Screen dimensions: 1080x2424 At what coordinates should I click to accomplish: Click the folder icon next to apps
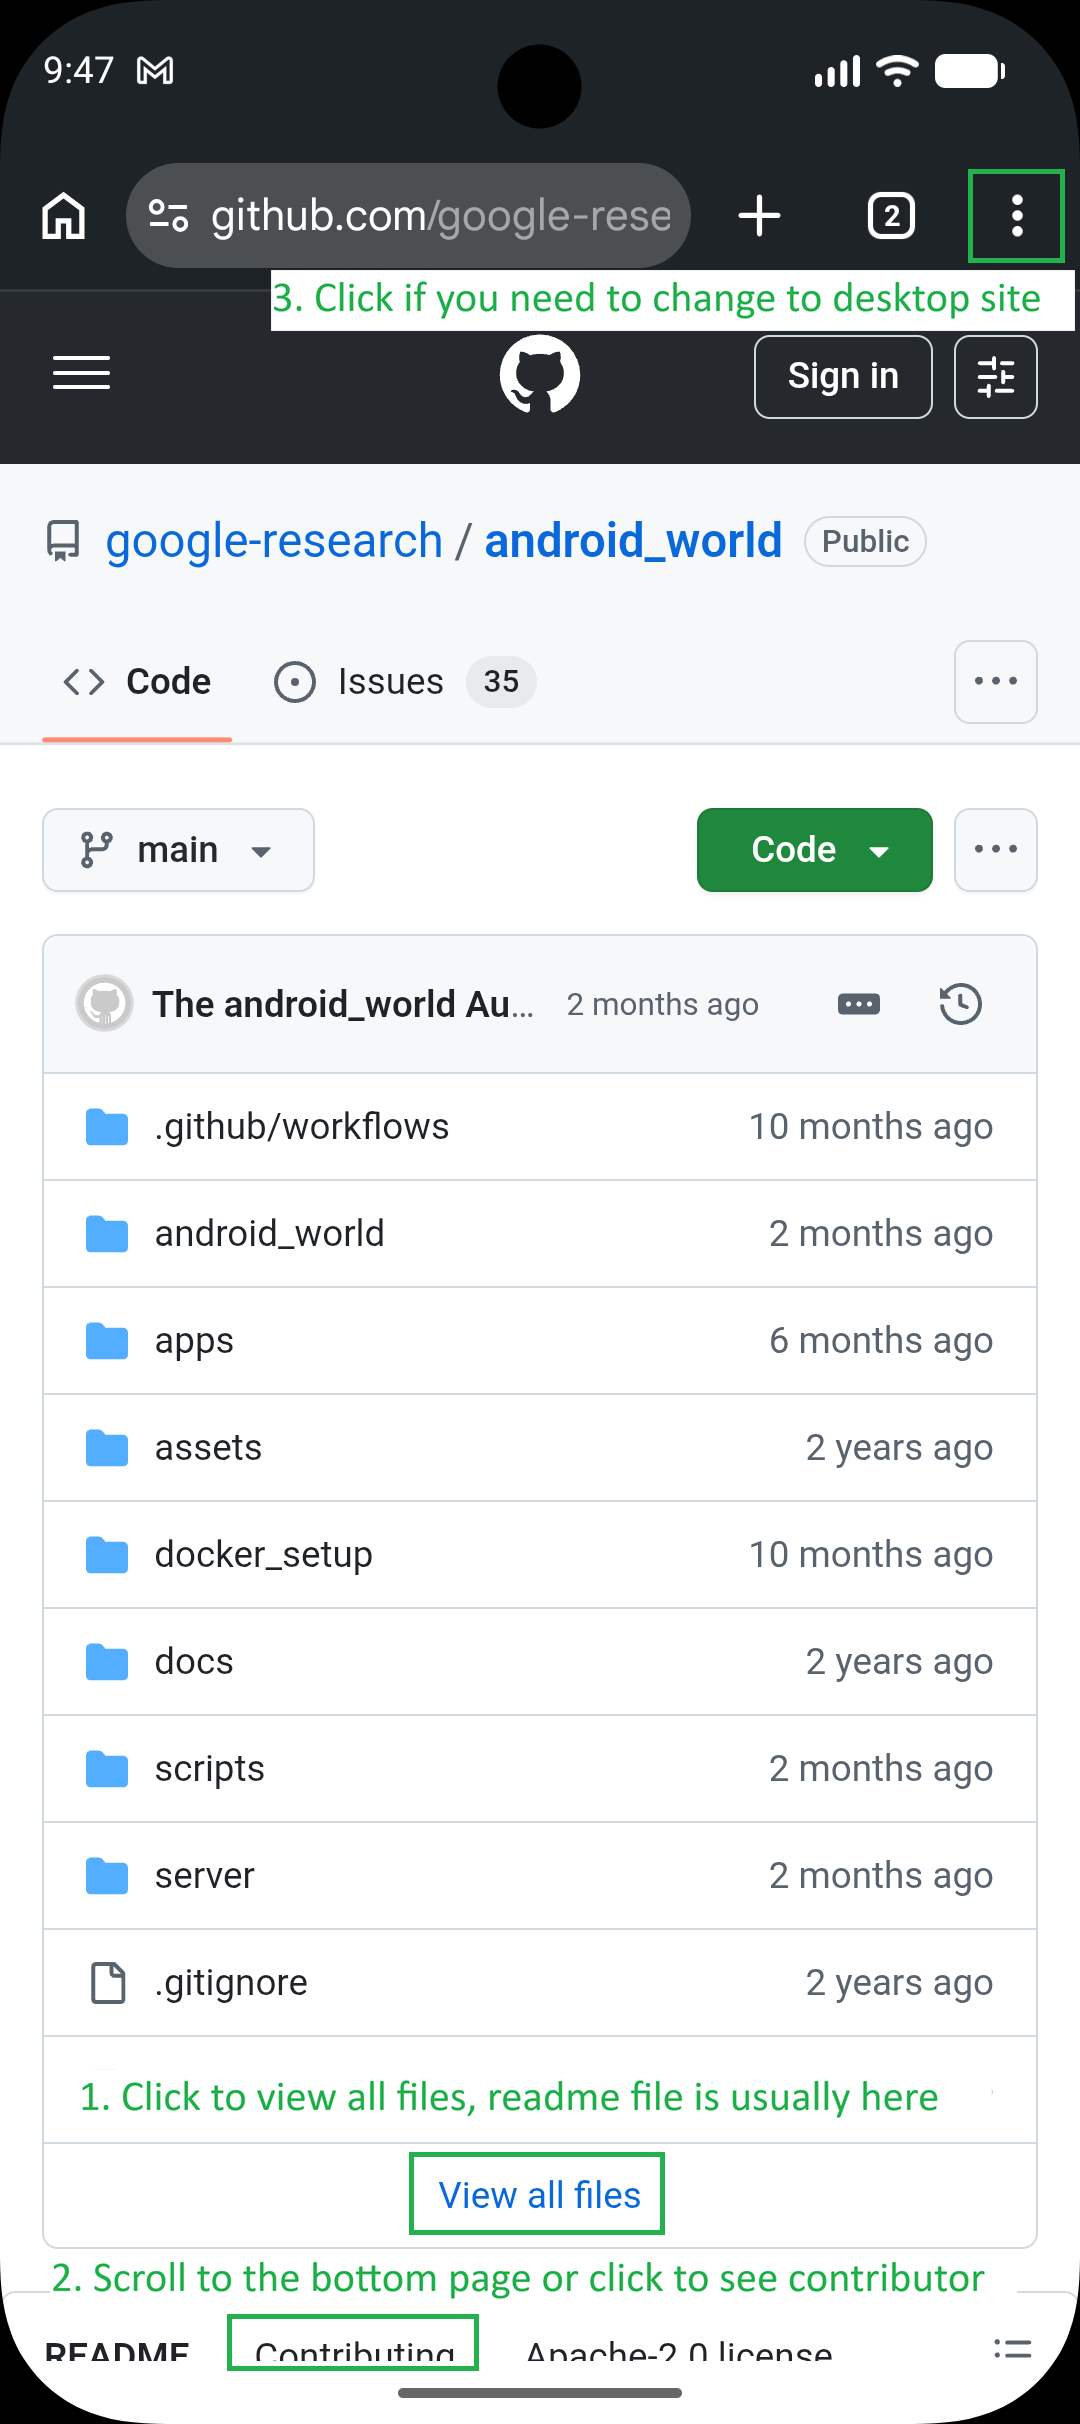(x=107, y=1341)
